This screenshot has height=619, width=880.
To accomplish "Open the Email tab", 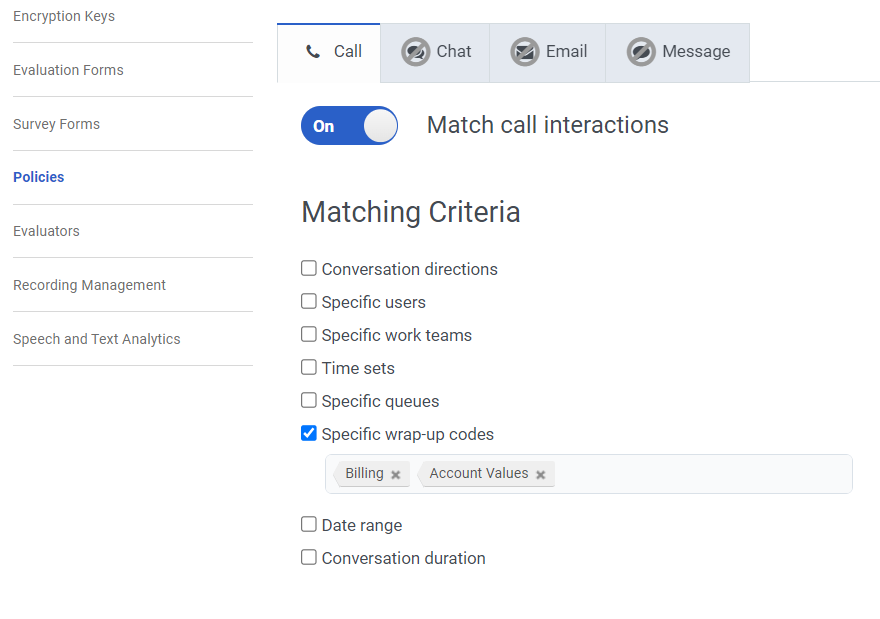I will click(549, 52).
